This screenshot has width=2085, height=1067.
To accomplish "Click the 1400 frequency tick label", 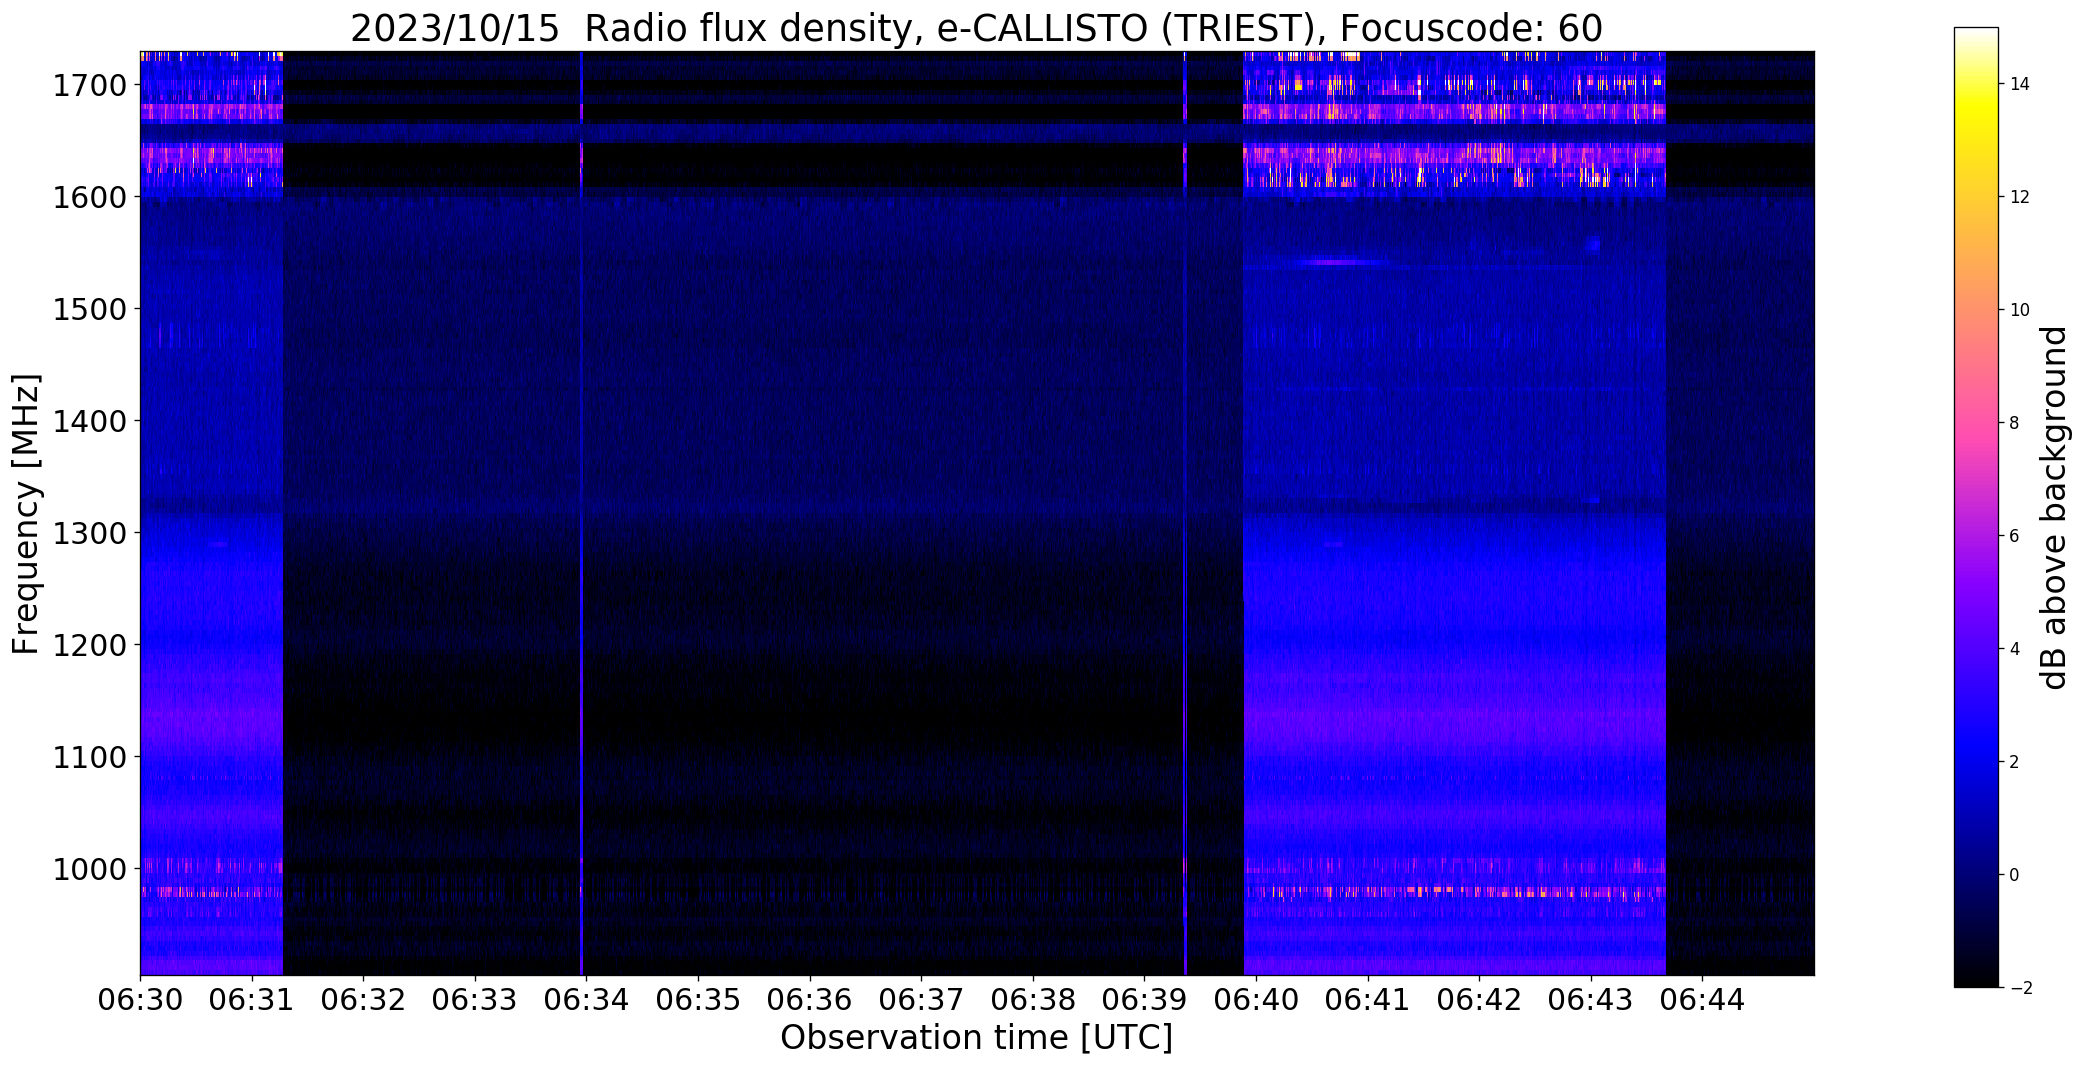I will (88, 421).
